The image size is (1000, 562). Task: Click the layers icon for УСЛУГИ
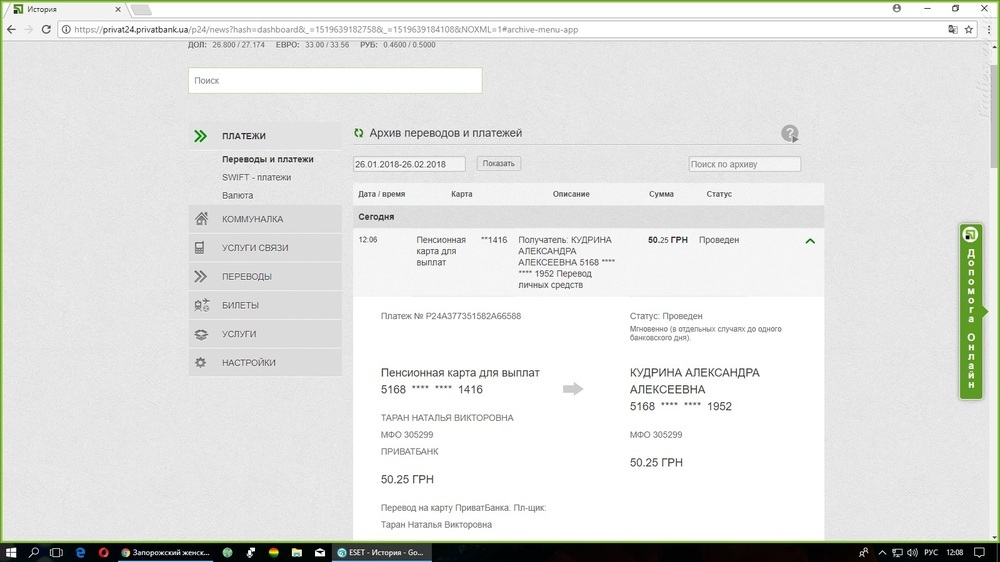[x=201, y=334]
